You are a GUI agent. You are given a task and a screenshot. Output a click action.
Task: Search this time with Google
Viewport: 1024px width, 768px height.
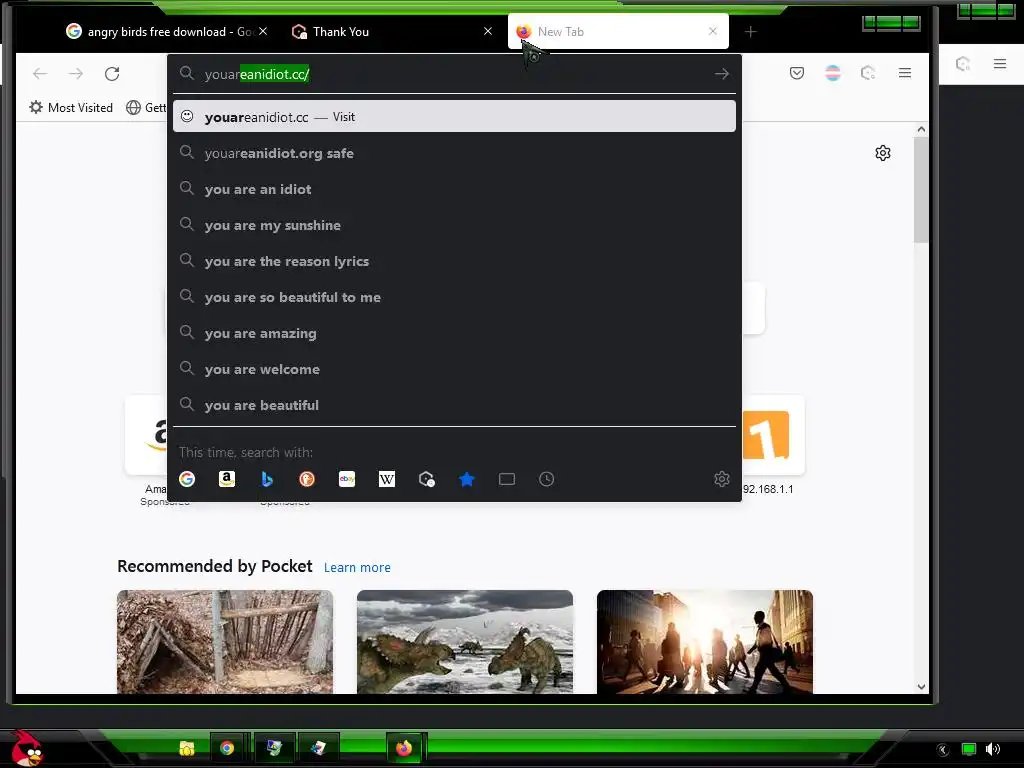click(x=187, y=479)
